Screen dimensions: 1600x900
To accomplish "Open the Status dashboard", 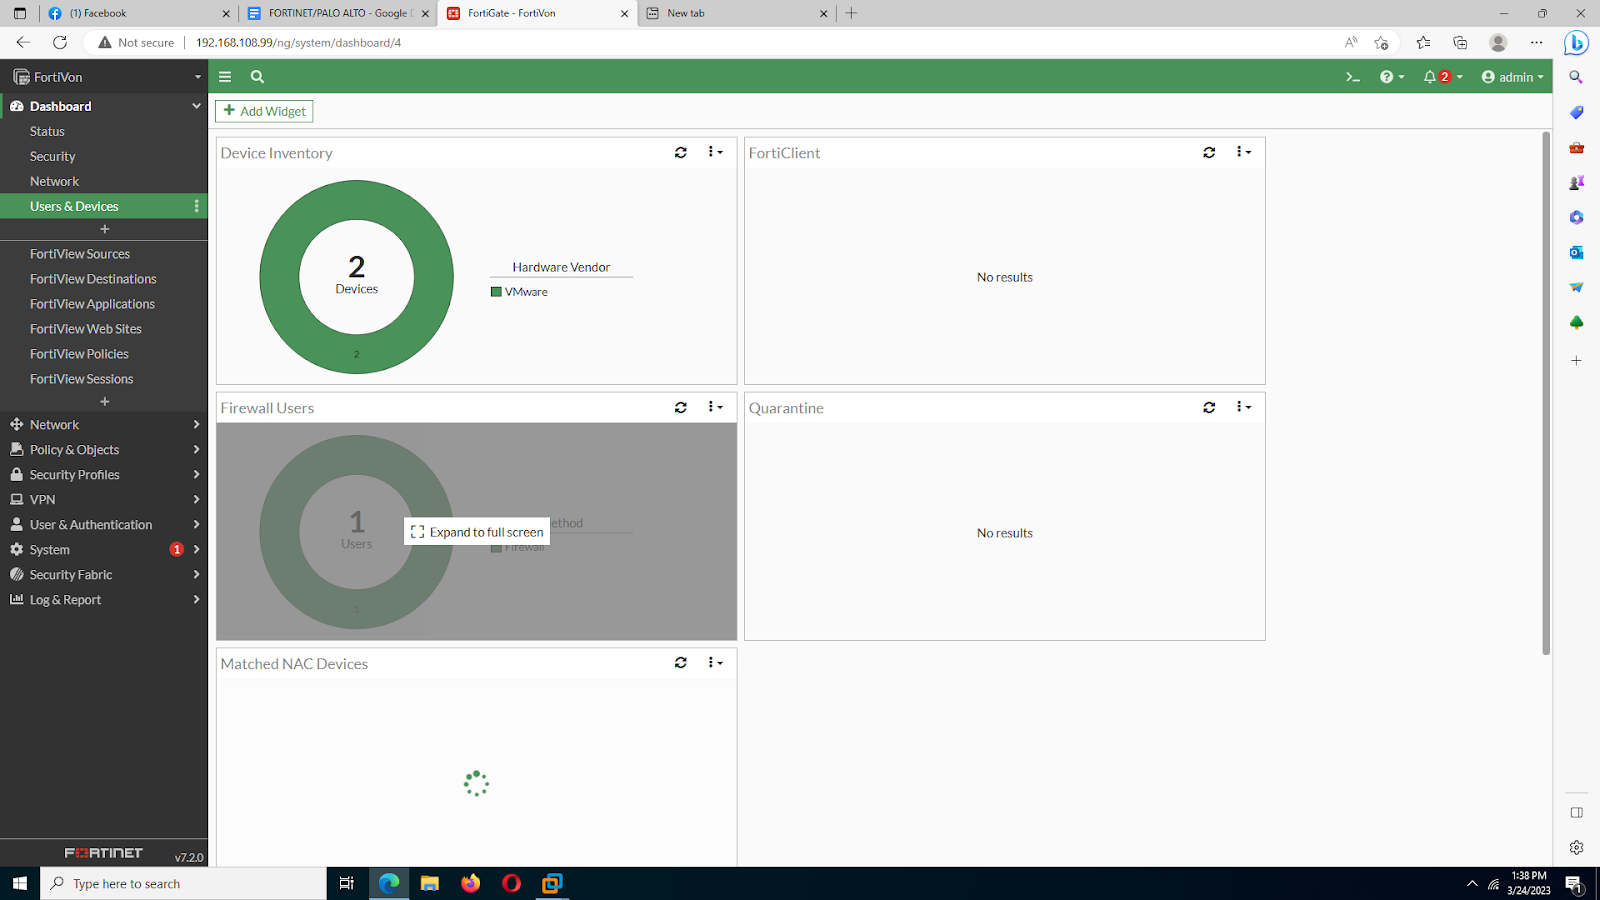I will 47,131.
